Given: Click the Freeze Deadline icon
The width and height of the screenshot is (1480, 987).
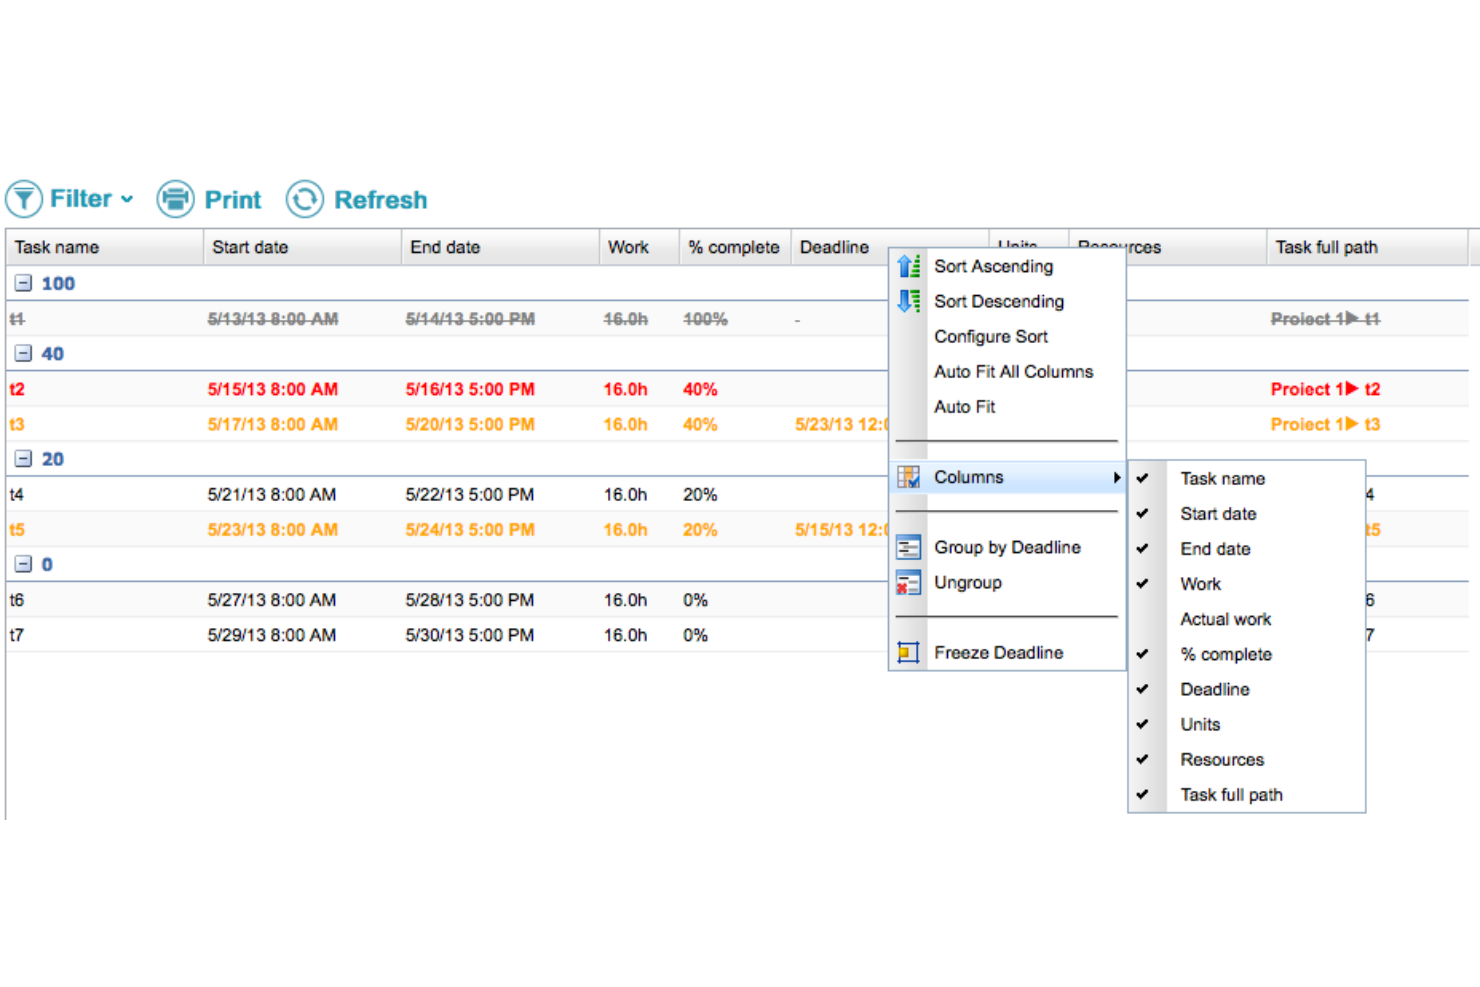Looking at the screenshot, I should pos(909,653).
